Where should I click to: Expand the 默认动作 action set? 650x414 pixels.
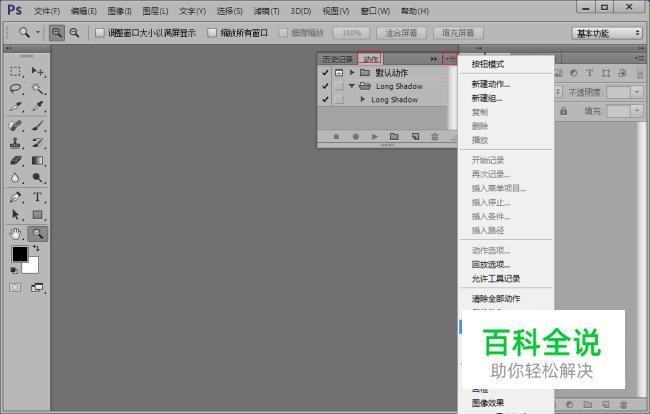click(352, 73)
